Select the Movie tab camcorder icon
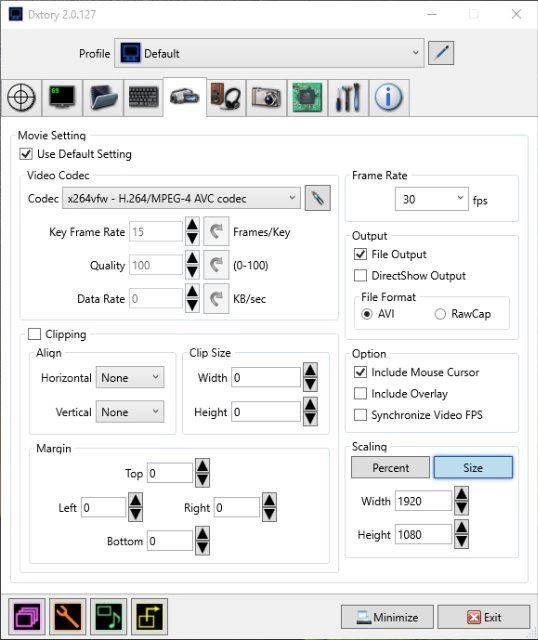Viewport: 538px width, 640px height. pyautogui.click(x=185, y=97)
